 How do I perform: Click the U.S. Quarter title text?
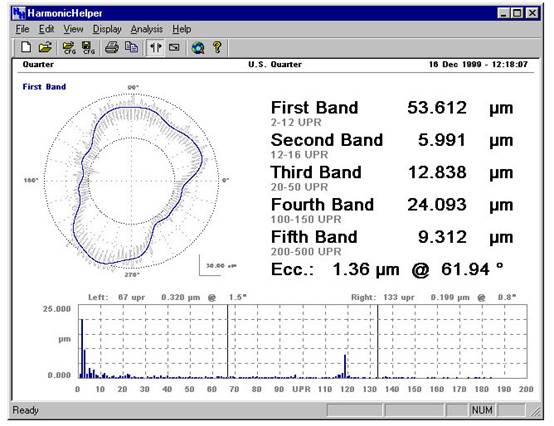pos(275,65)
